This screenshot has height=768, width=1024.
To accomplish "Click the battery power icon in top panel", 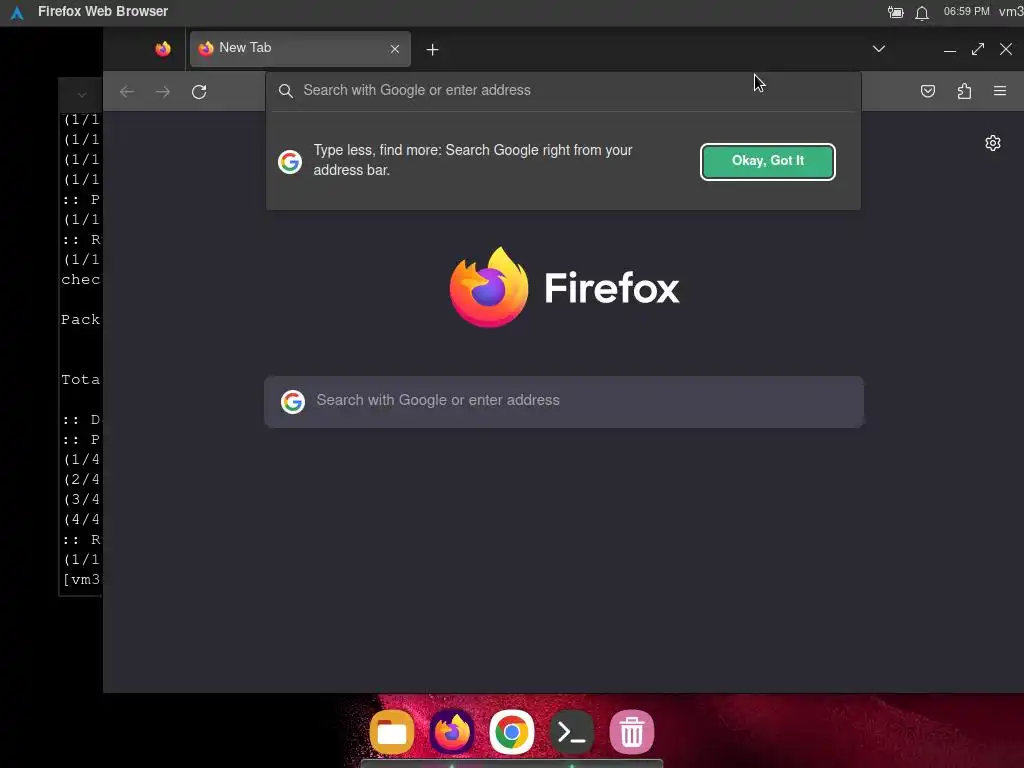I will click(x=895, y=12).
